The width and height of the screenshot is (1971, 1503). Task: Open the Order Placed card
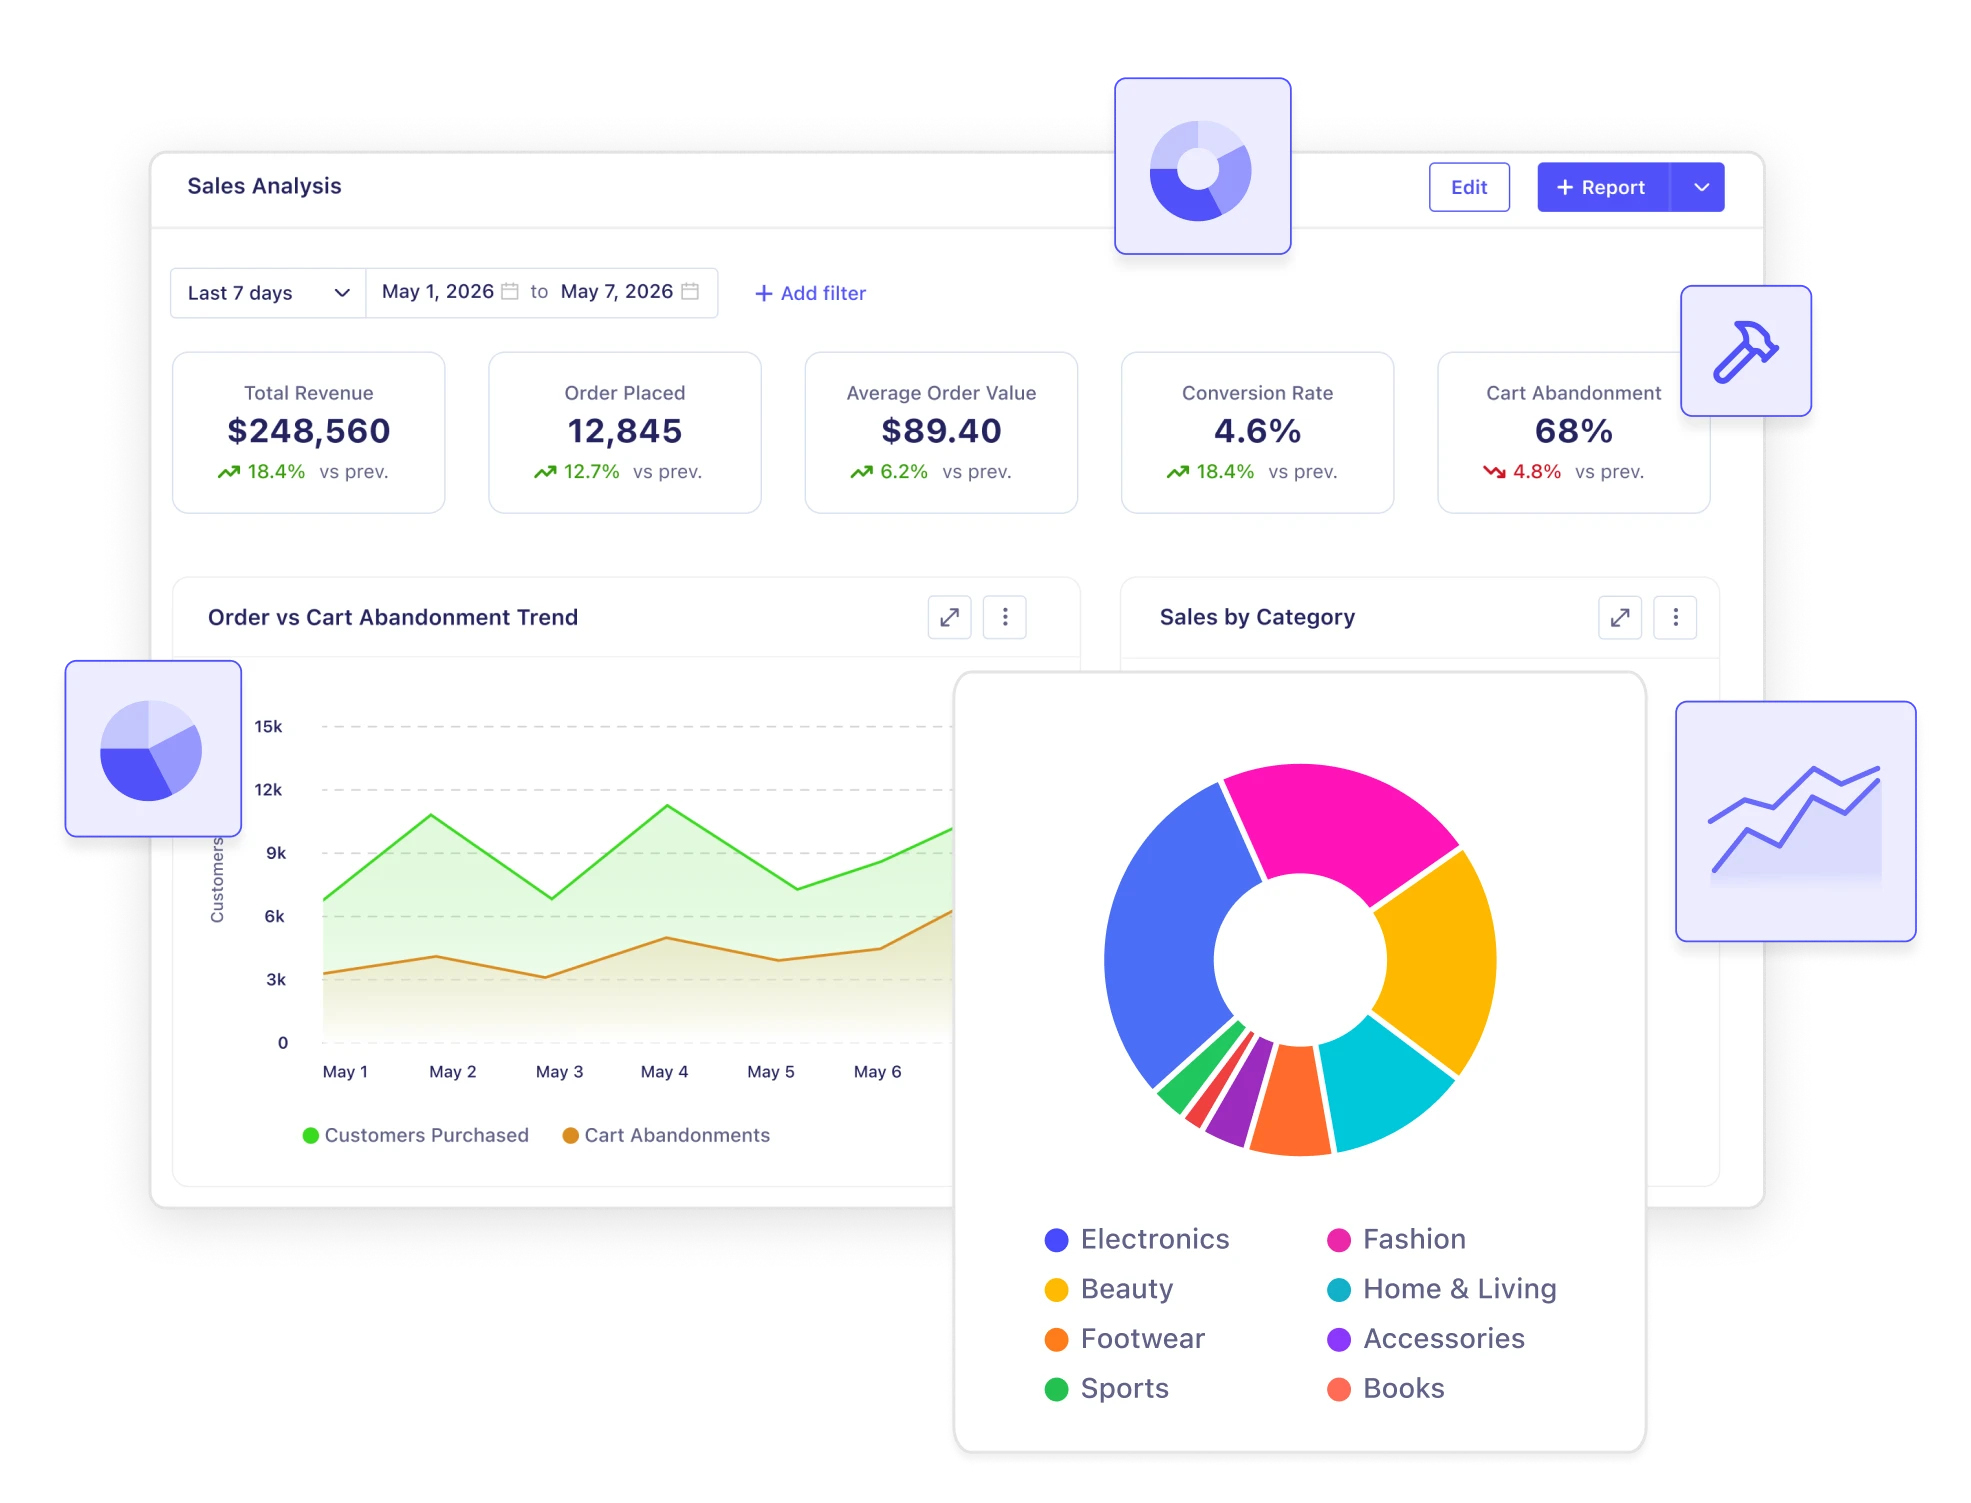tap(625, 432)
